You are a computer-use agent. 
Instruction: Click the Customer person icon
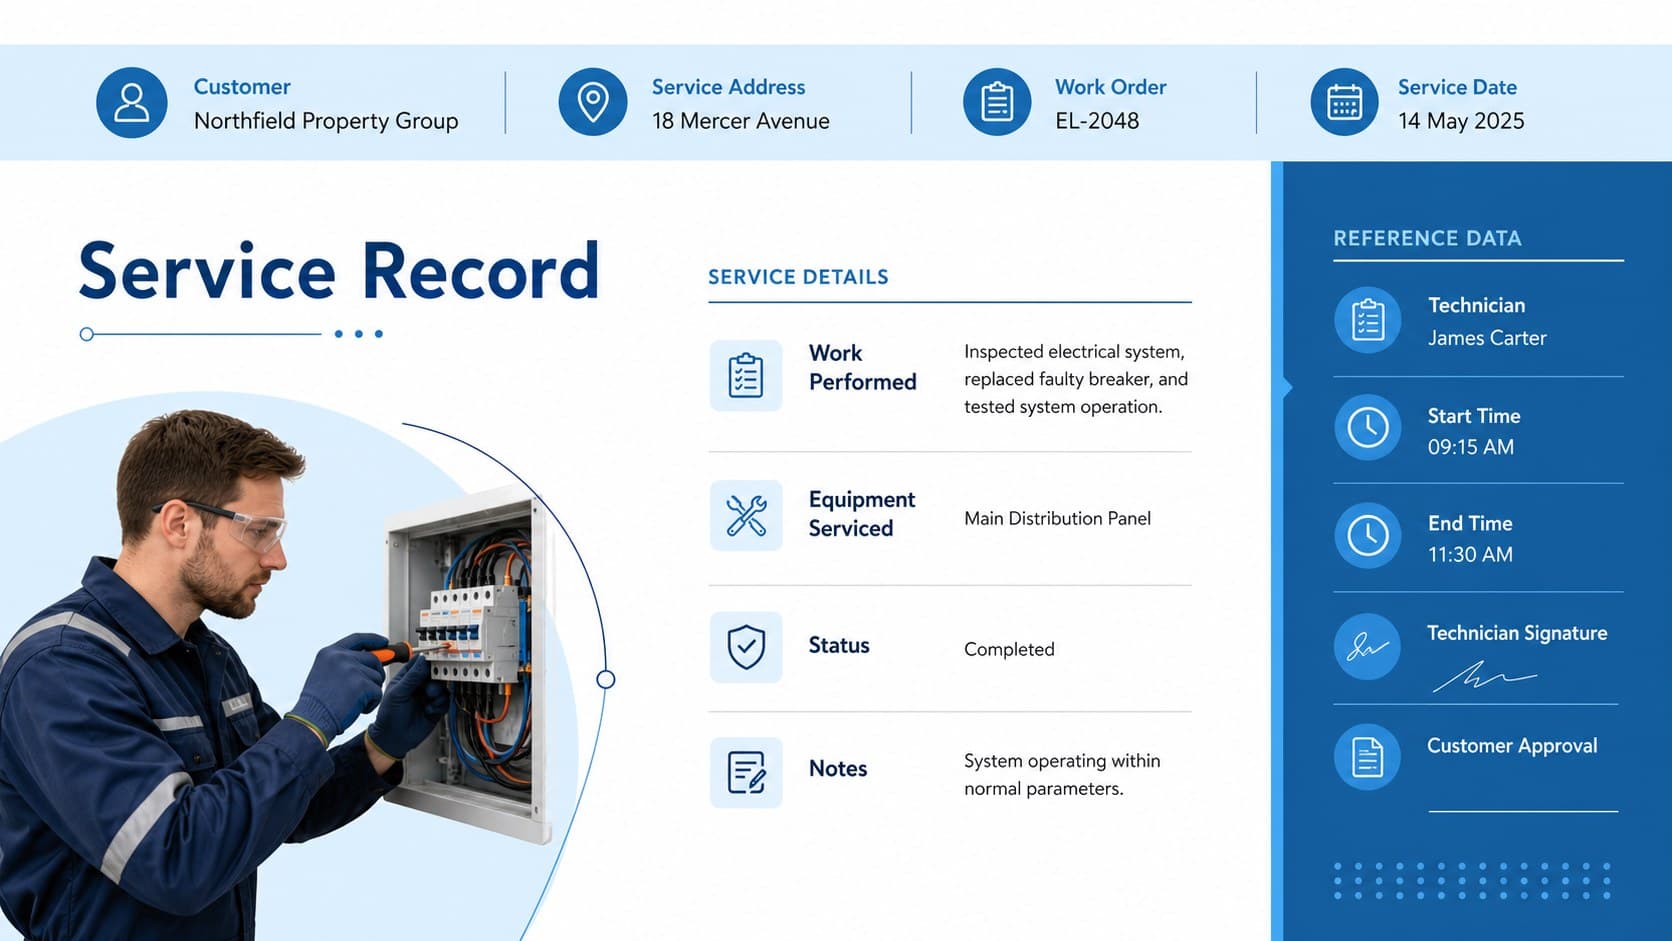(x=131, y=103)
